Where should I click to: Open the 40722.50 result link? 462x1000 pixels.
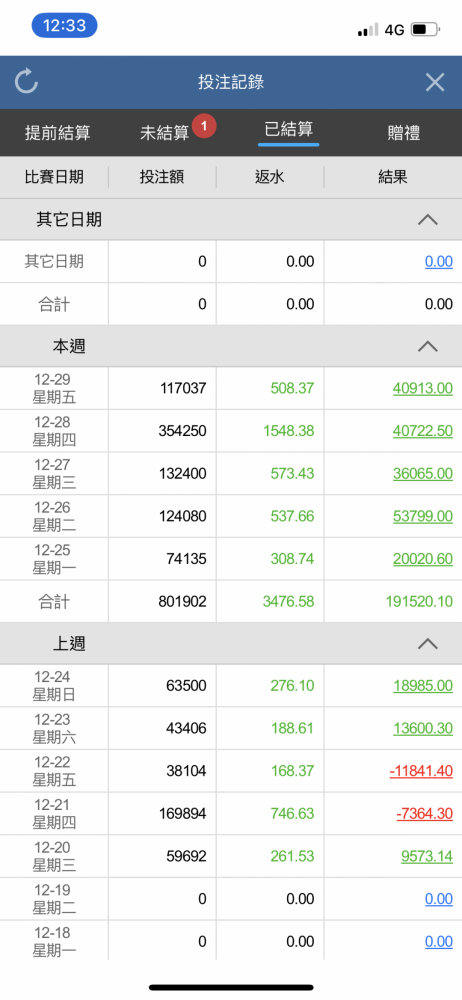pos(423,430)
